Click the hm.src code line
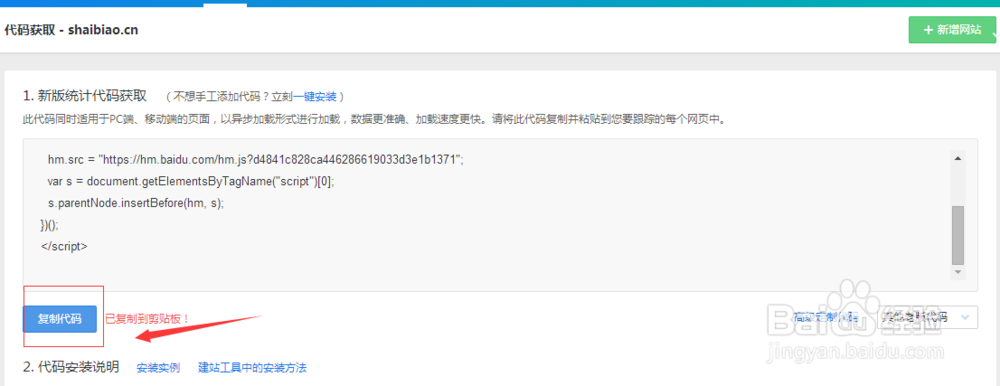This screenshot has width=1000, height=386. point(256,160)
